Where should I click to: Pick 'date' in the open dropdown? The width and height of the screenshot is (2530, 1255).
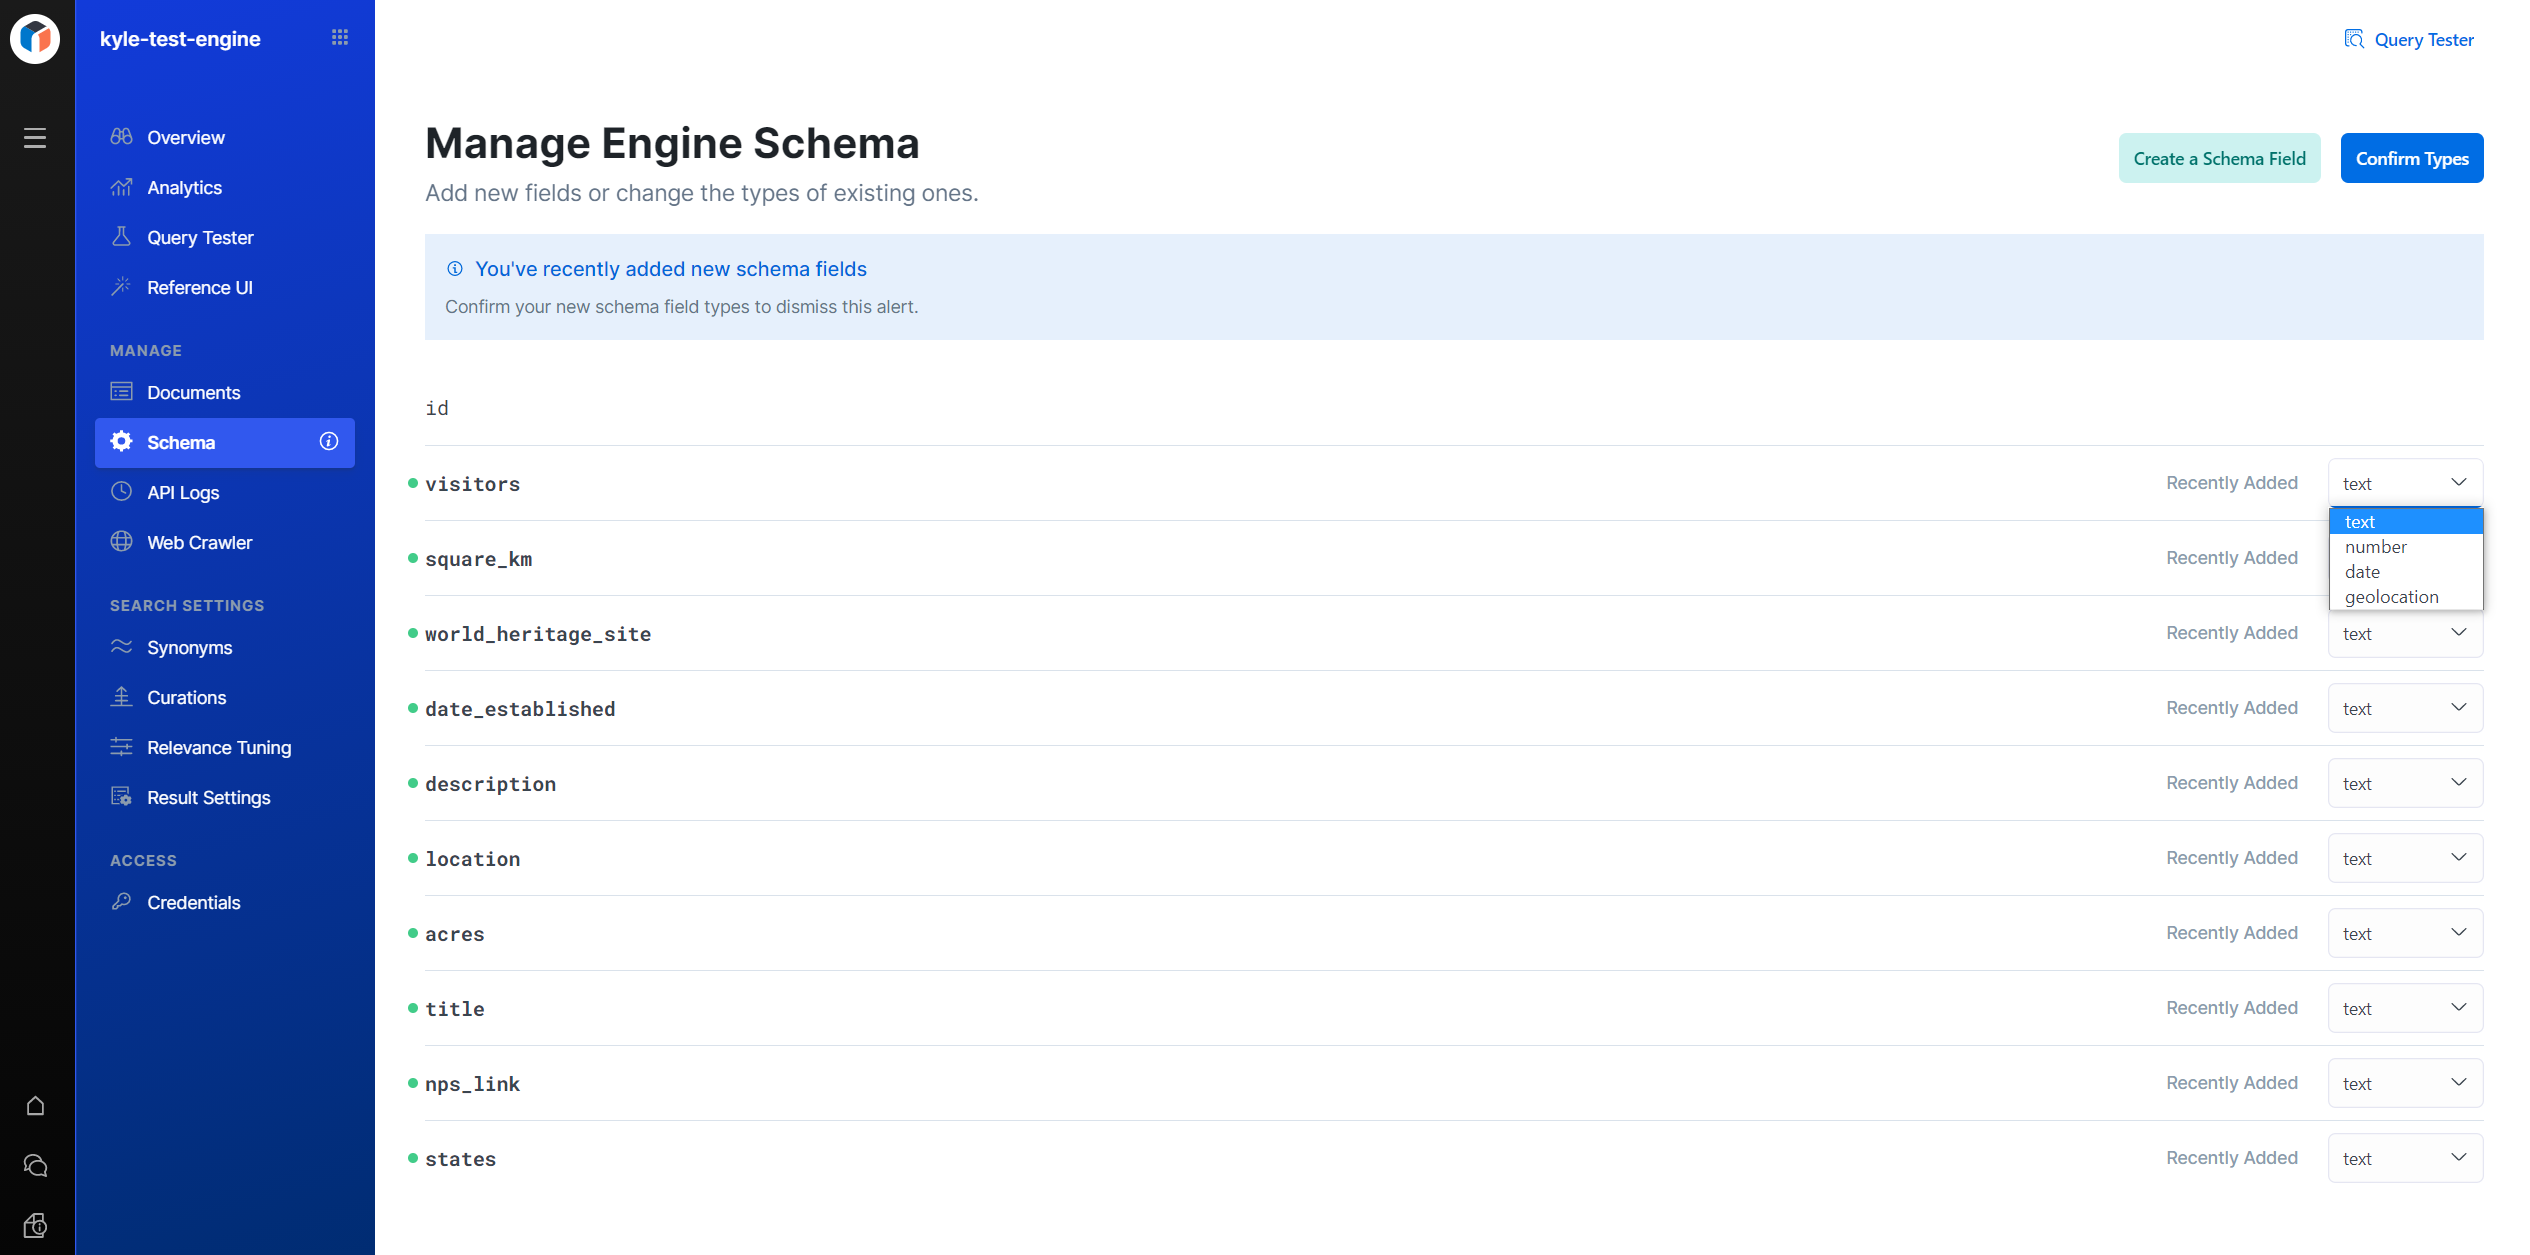[2362, 572]
